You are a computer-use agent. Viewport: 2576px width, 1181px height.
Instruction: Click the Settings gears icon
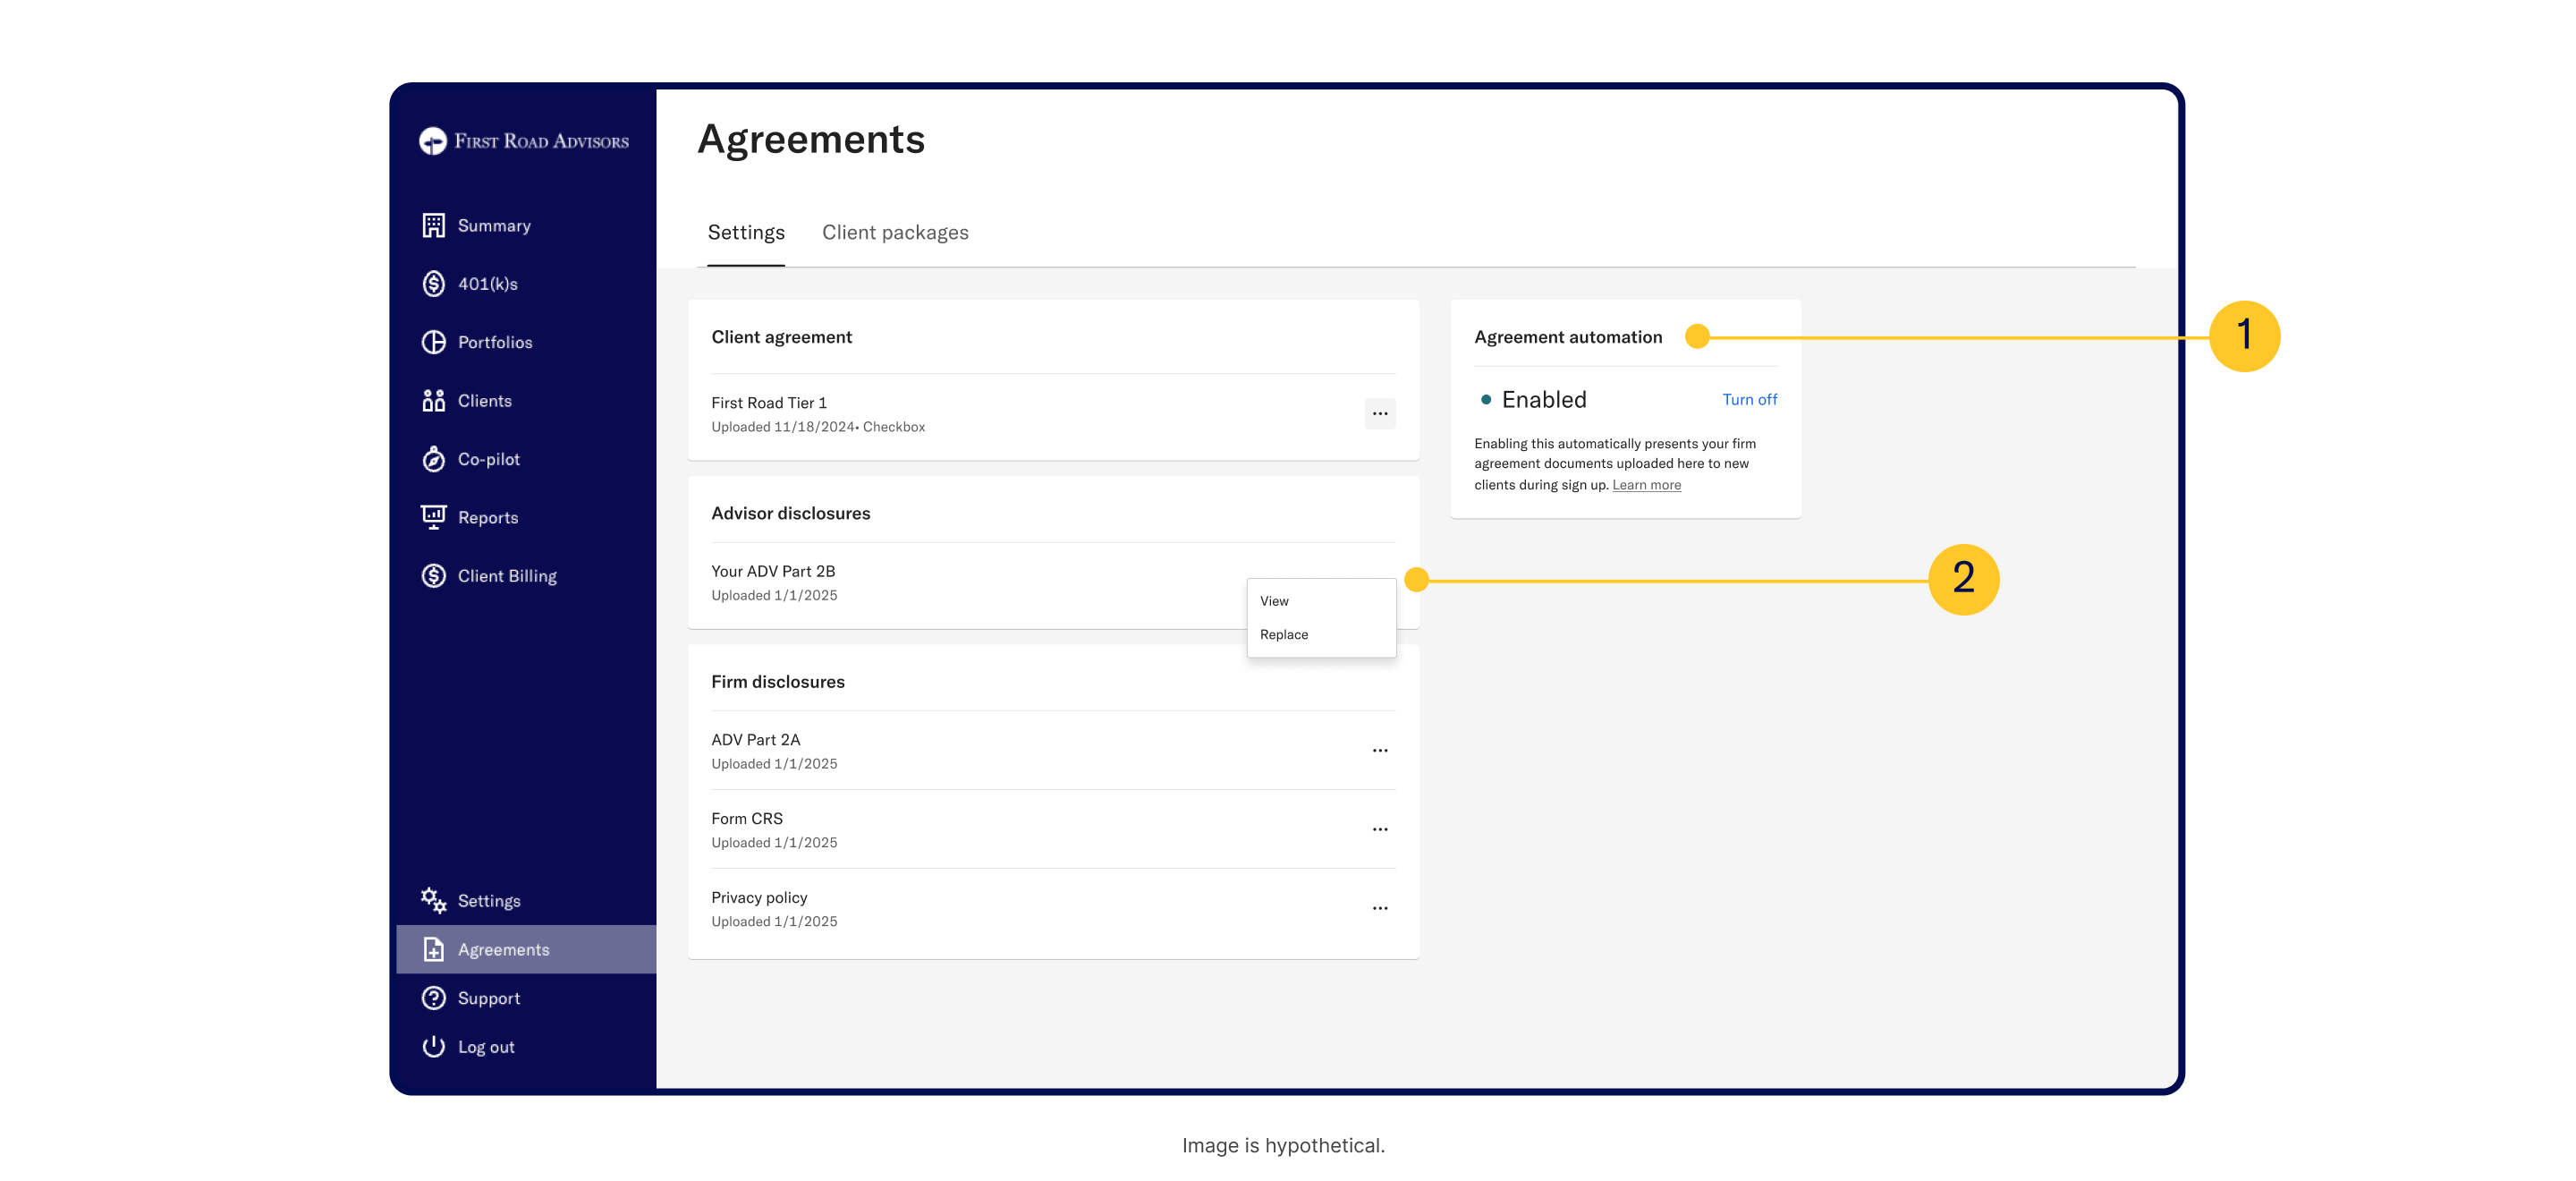433,901
